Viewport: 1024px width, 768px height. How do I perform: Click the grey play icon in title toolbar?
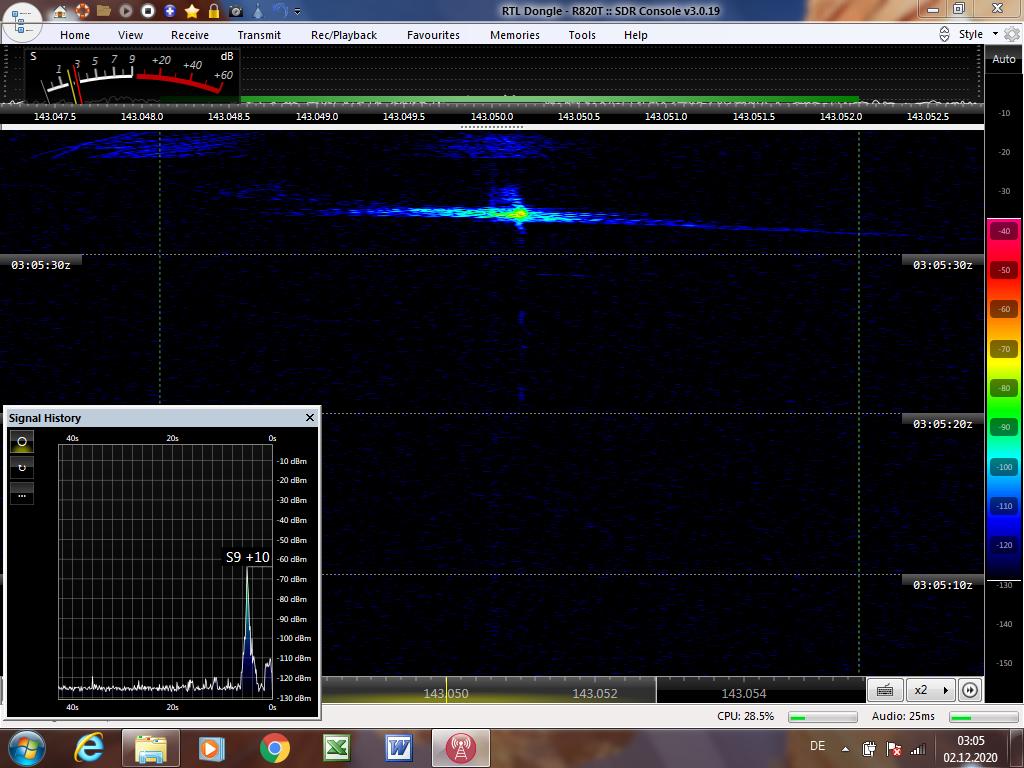click(126, 10)
